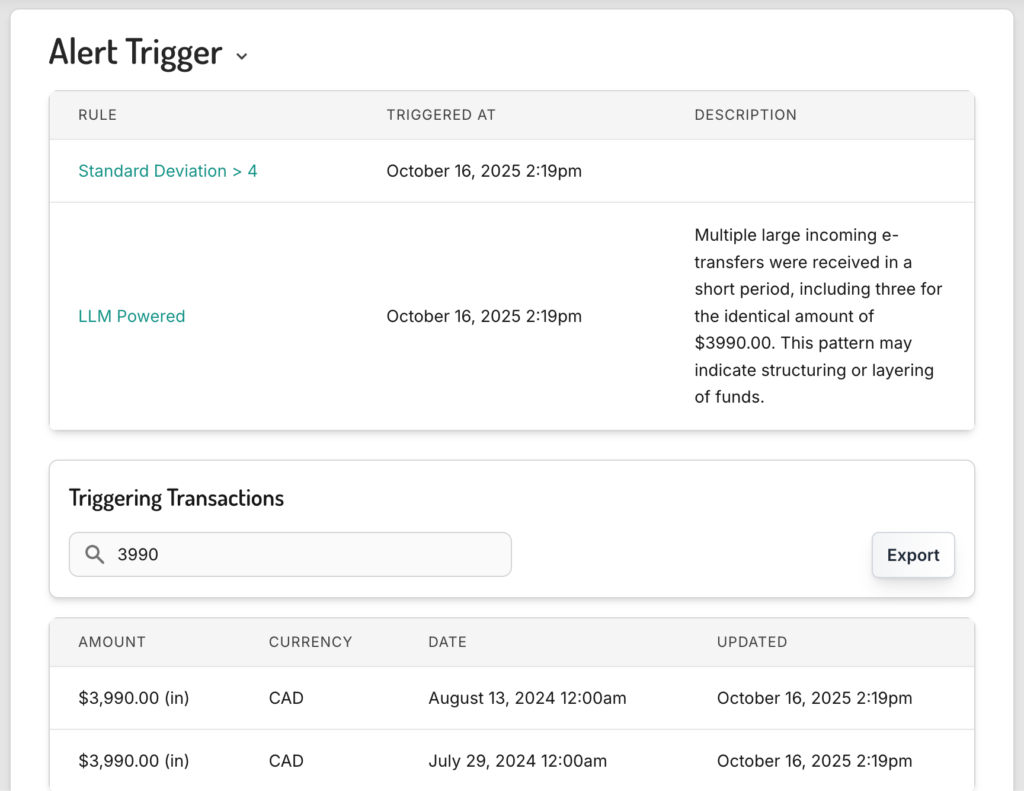This screenshot has height=791, width=1024.
Task: Sort by the UPDATED column header
Action: [751, 642]
